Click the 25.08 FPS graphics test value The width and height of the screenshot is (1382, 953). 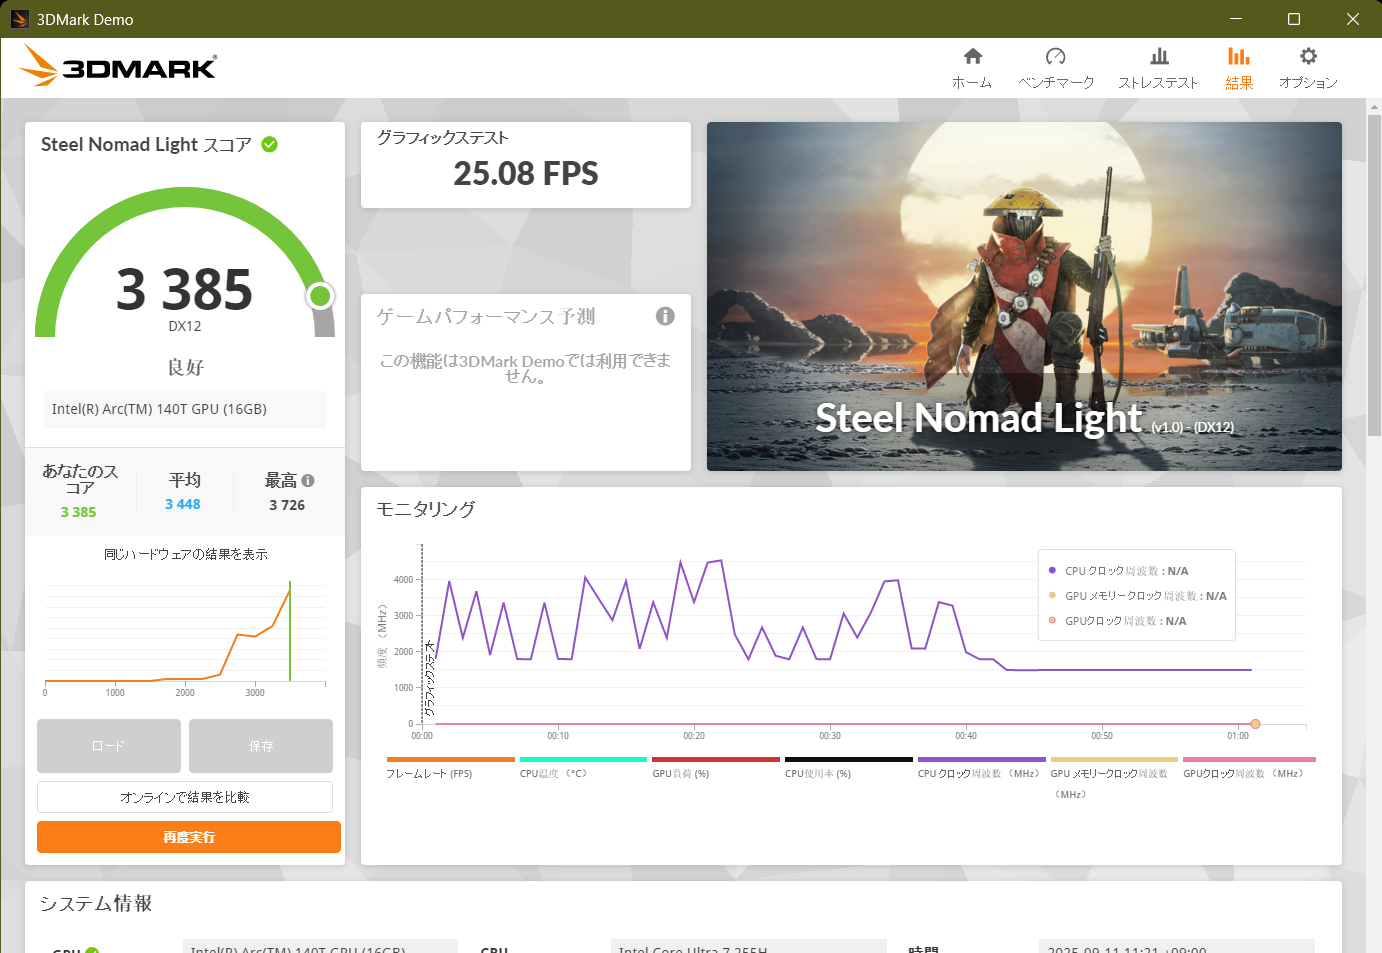pyautogui.click(x=526, y=174)
